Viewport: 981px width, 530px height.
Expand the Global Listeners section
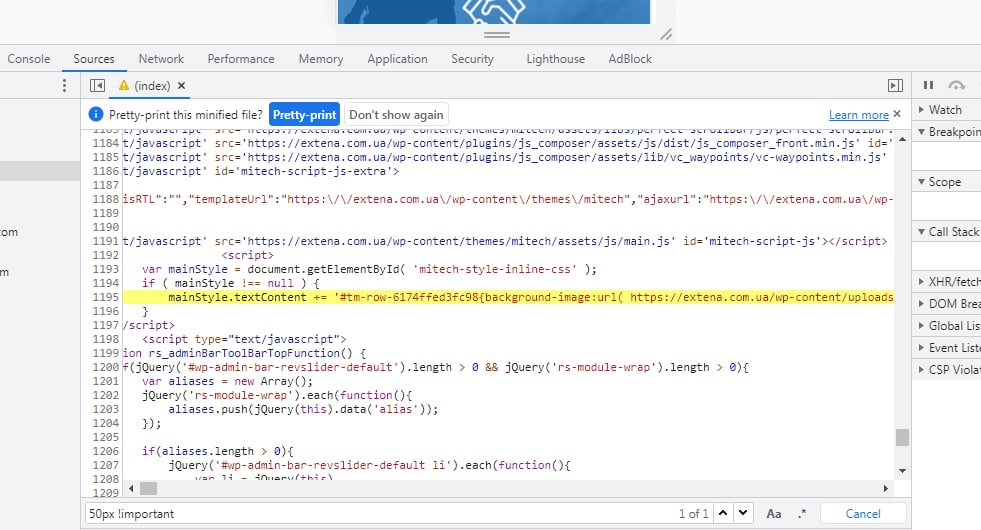coord(947,325)
